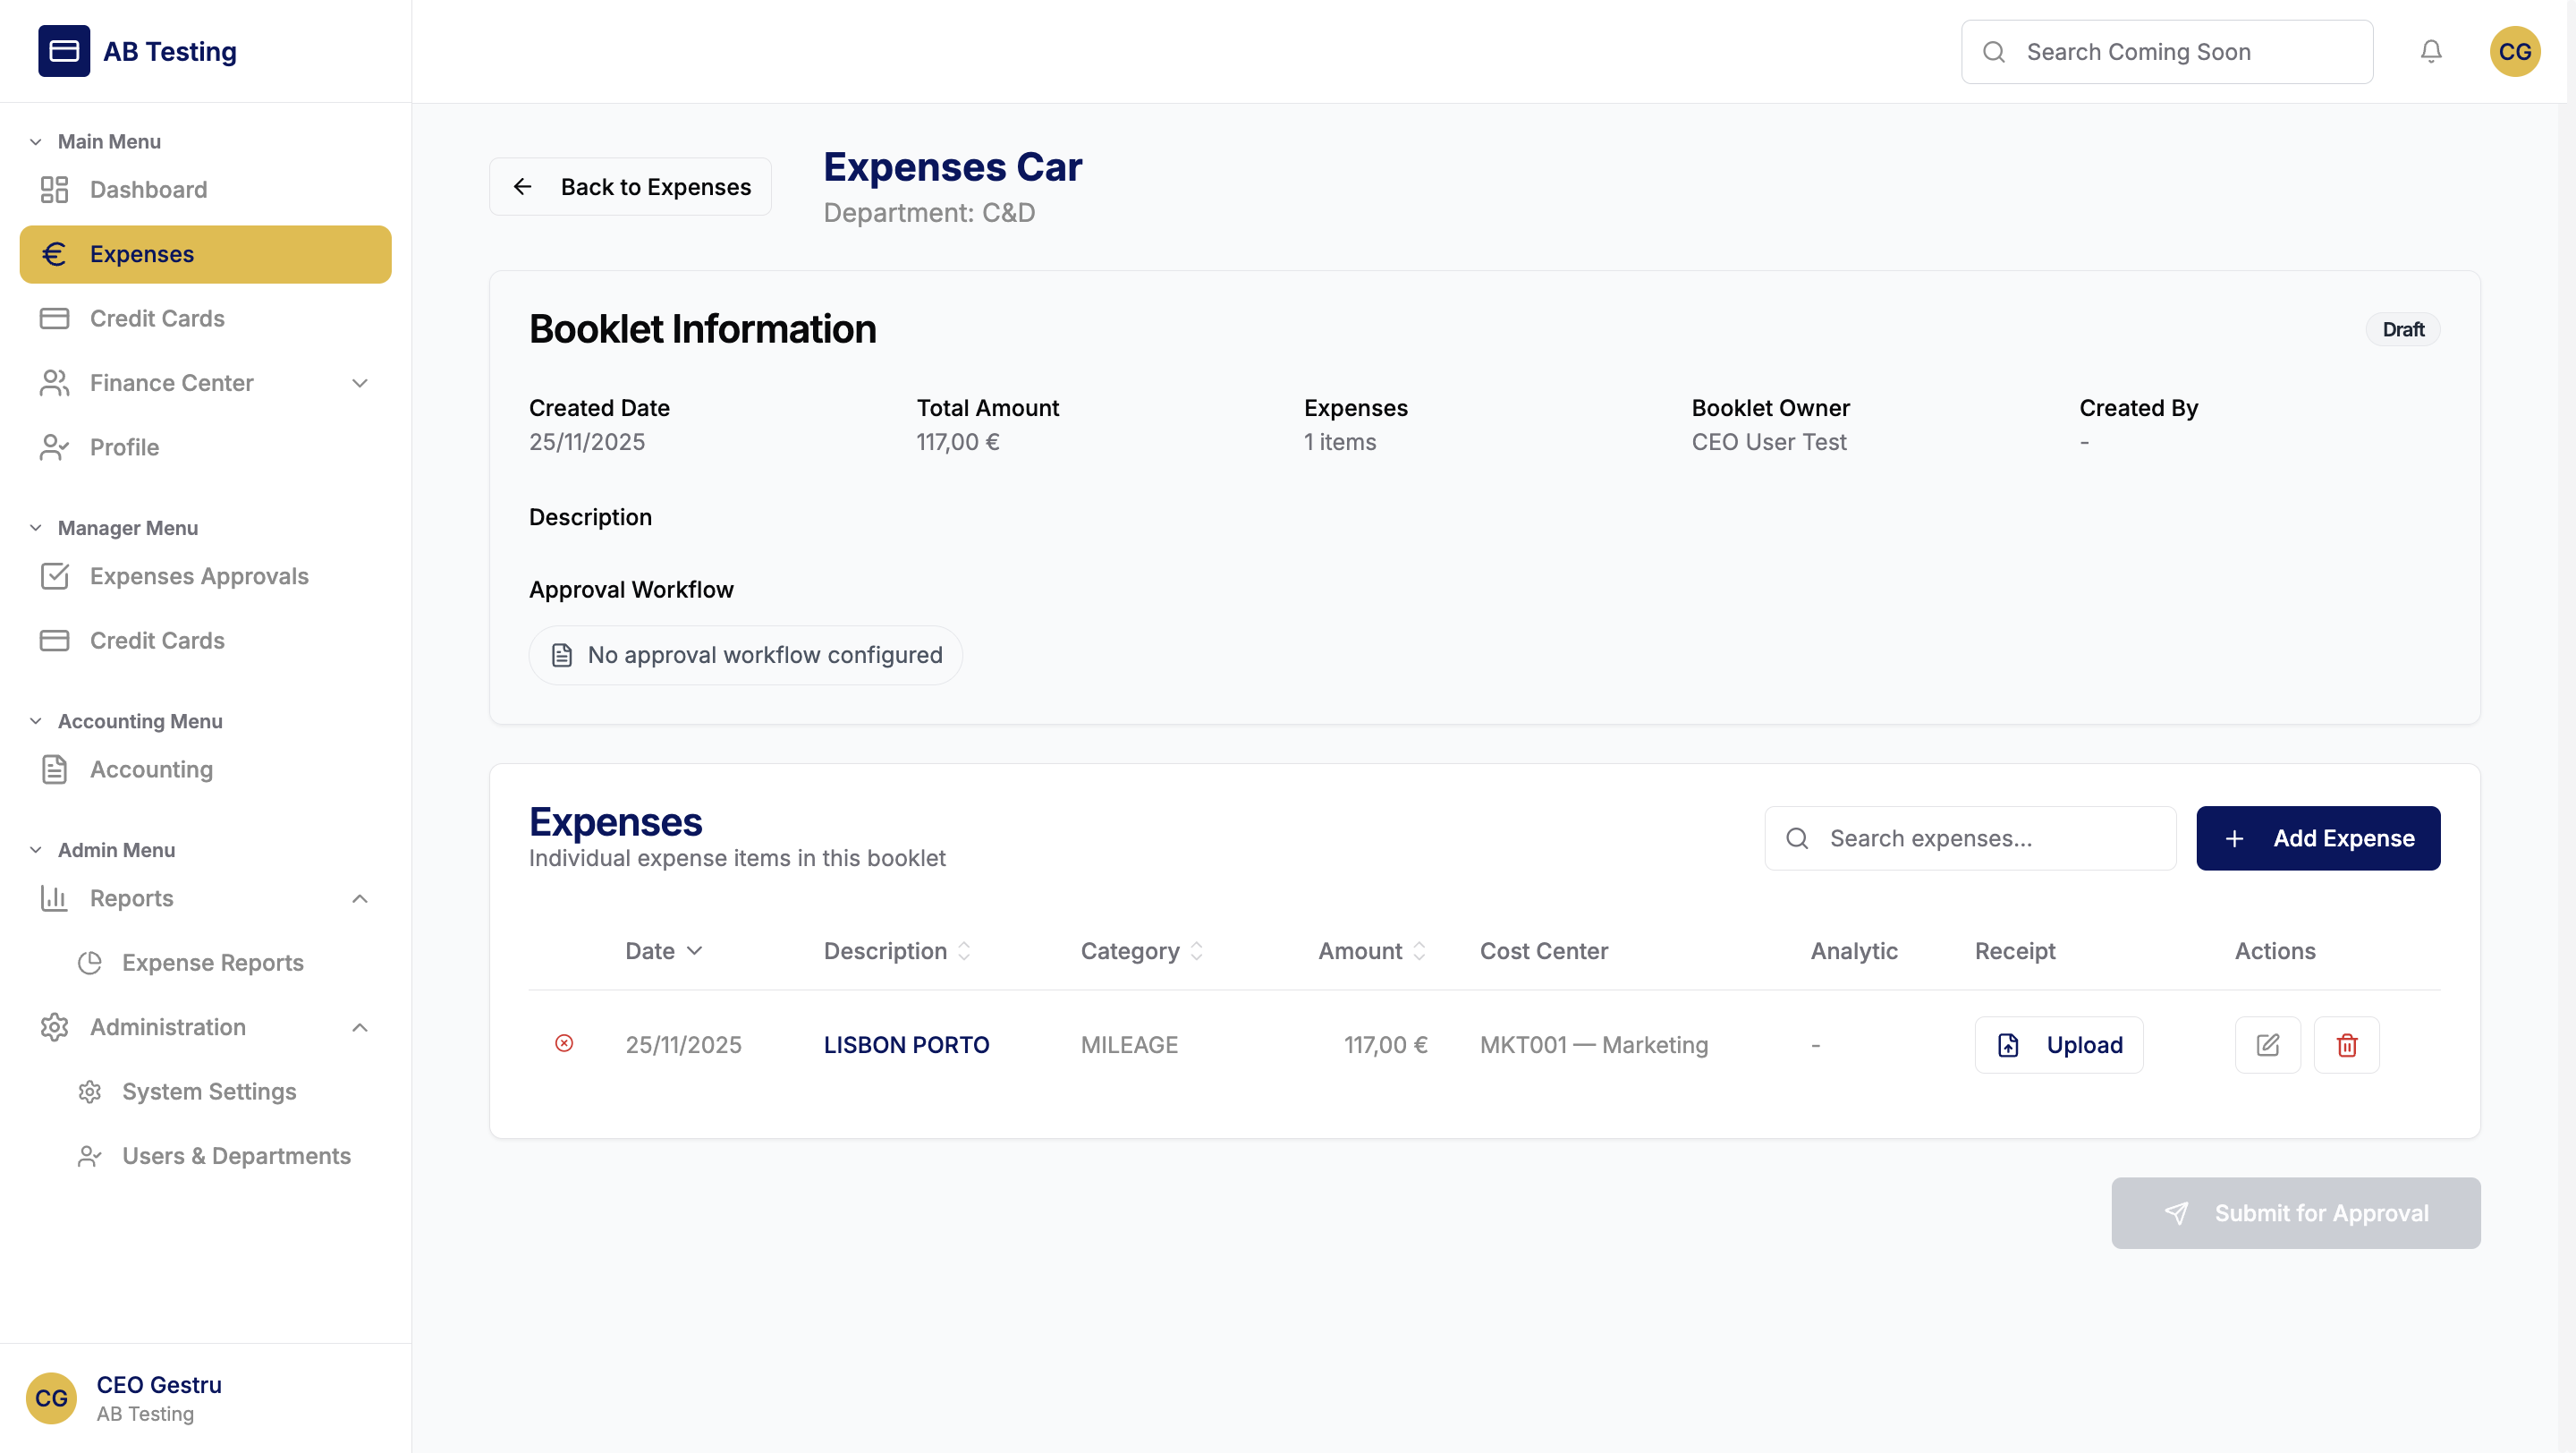The width and height of the screenshot is (2576, 1453).
Task: Open the Expense Reports menu item
Action: click(x=212, y=962)
